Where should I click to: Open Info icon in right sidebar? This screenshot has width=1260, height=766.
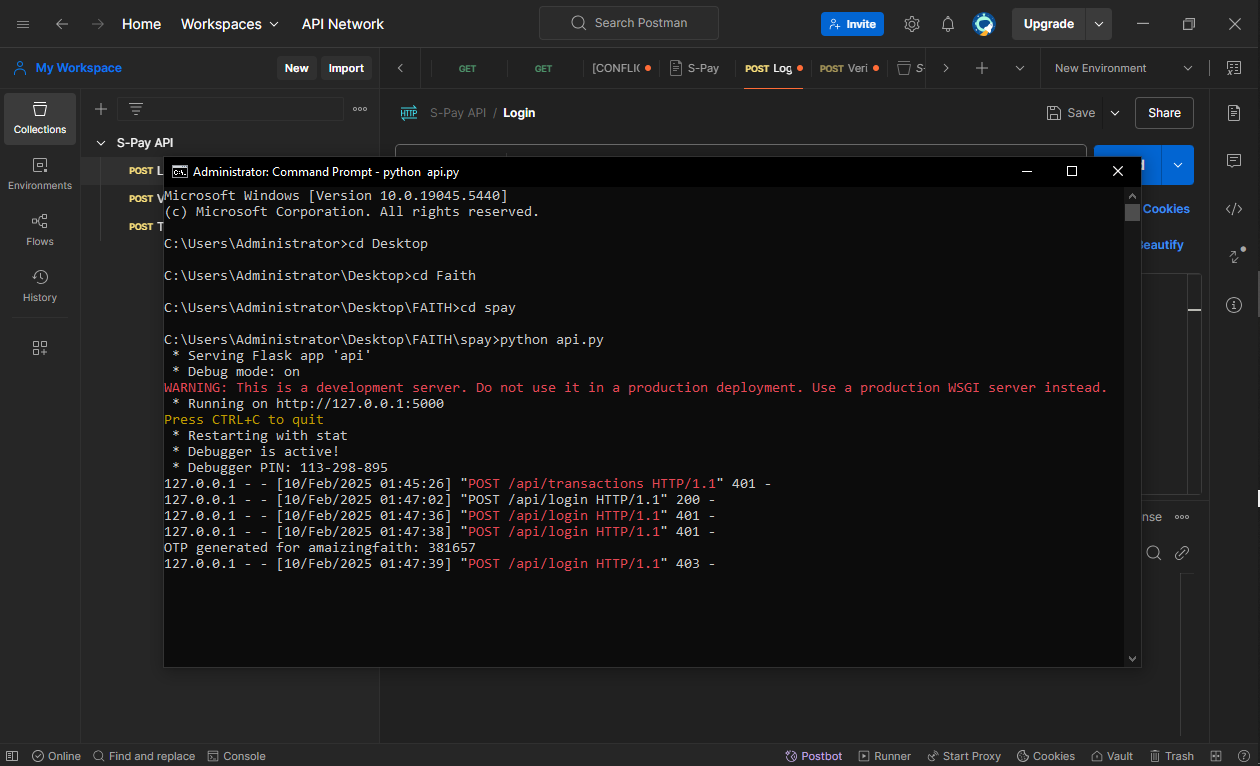coord(1234,305)
